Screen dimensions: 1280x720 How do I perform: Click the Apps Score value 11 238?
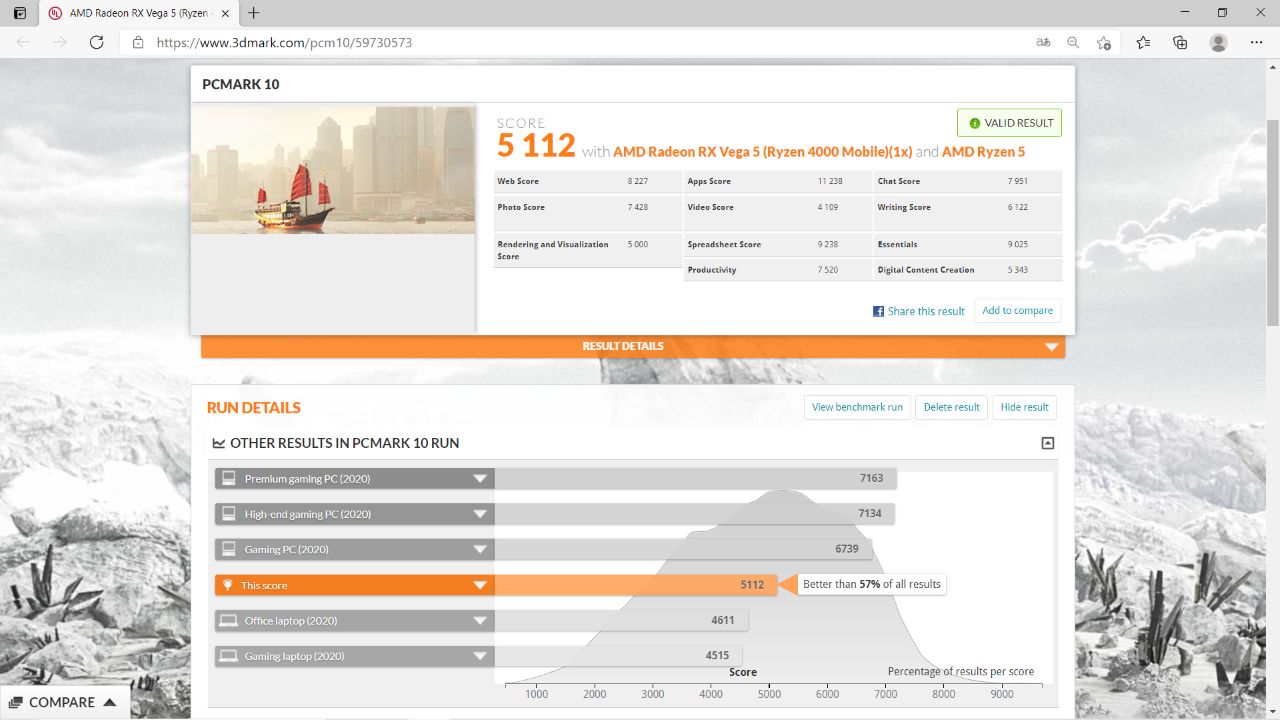(830, 181)
